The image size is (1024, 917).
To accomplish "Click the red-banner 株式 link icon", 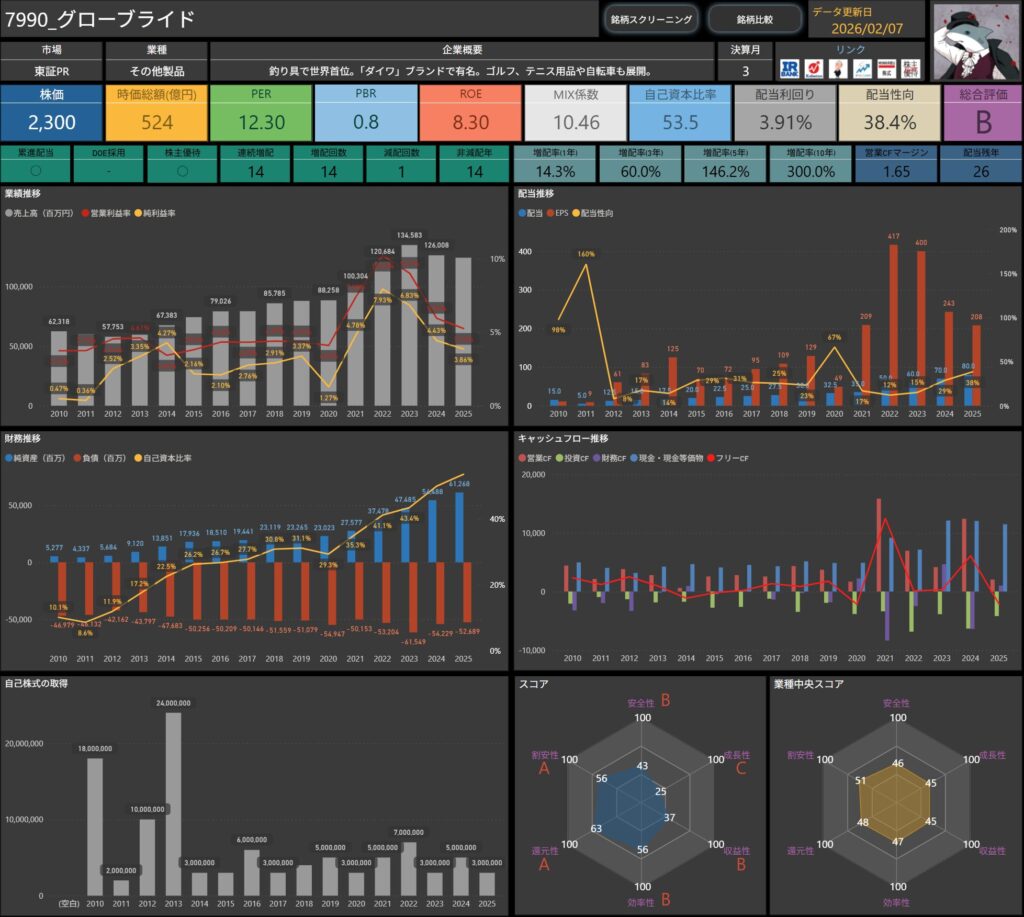I will [885, 68].
